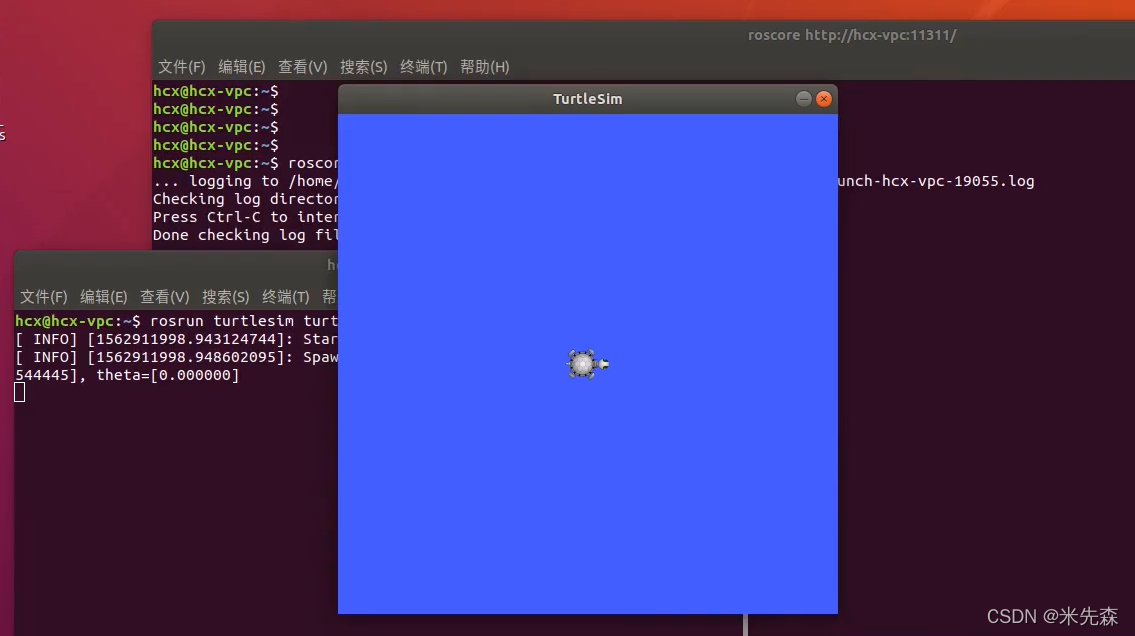Open 编辑(E) menu in roscore terminal
1135x636 pixels.
(x=242, y=67)
